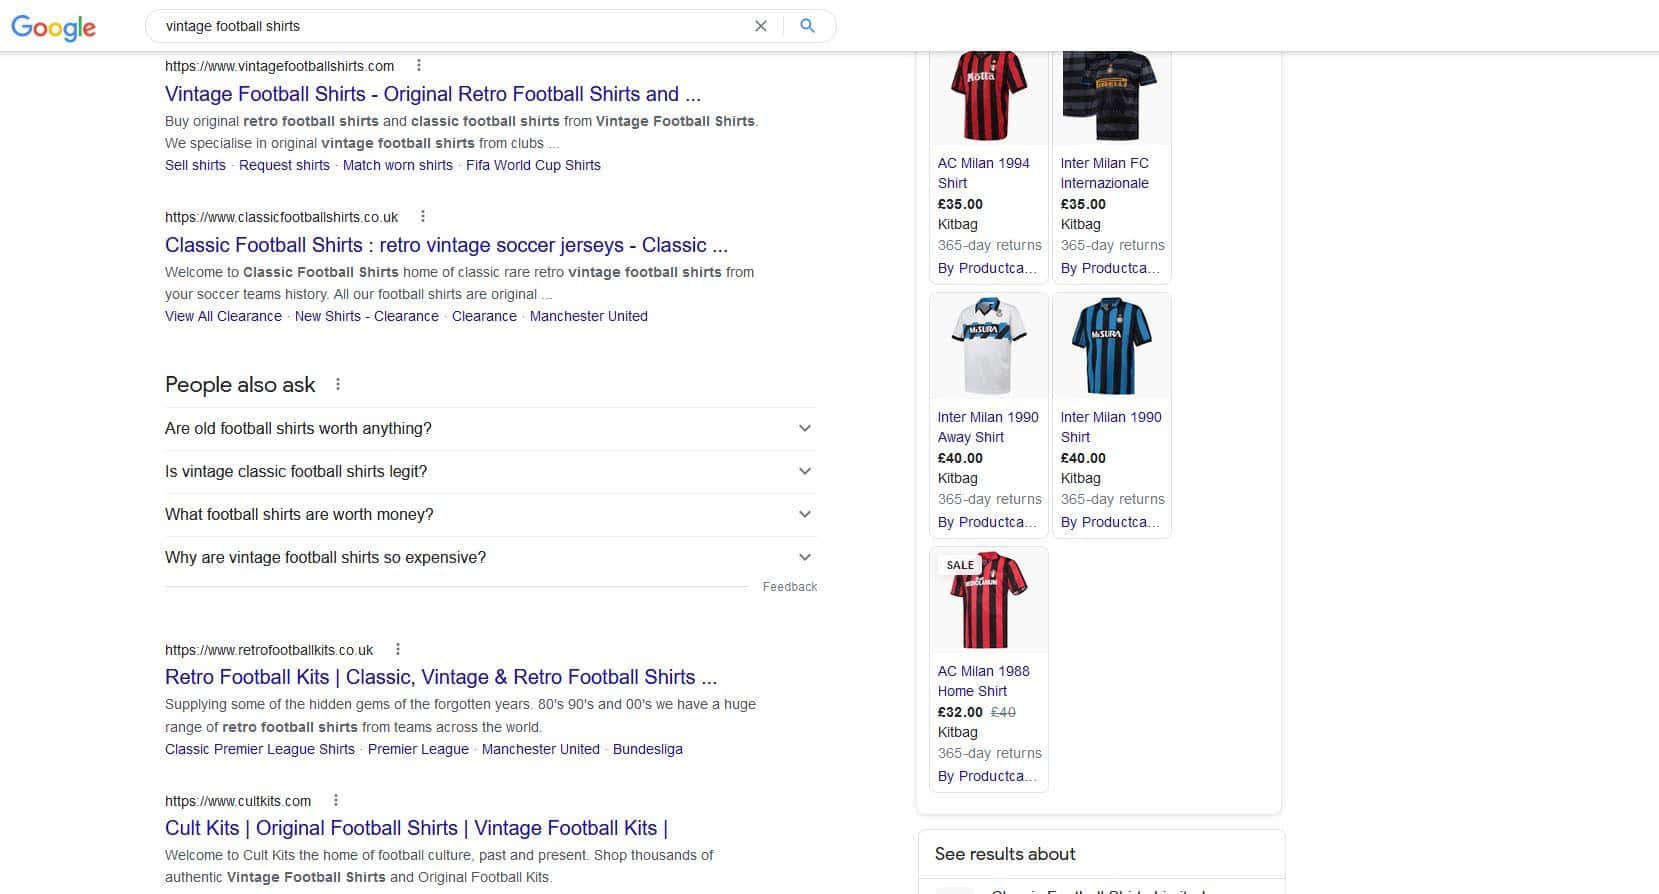This screenshot has width=1659, height=894.
Task: Click the See results about heading
Action: point(1005,854)
